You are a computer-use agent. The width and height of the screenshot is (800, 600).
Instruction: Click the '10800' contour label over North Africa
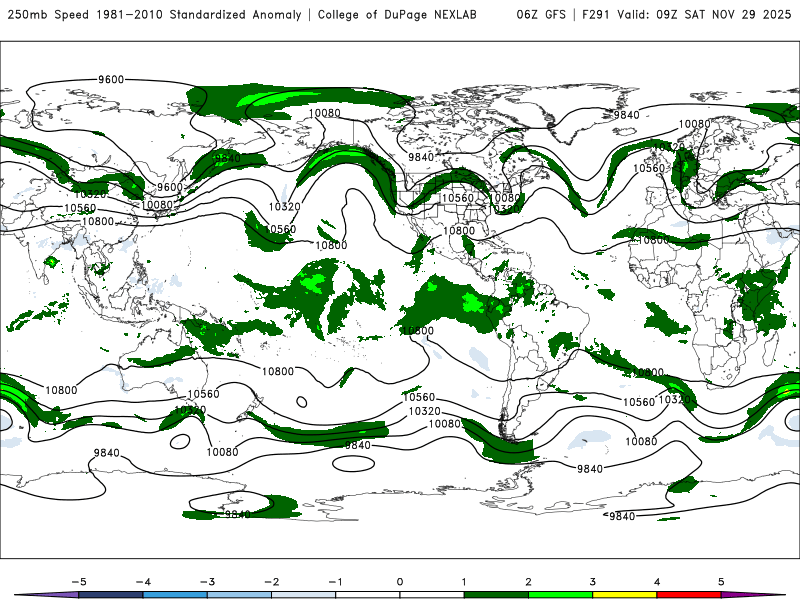pyautogui.click(x=653, y=240)
